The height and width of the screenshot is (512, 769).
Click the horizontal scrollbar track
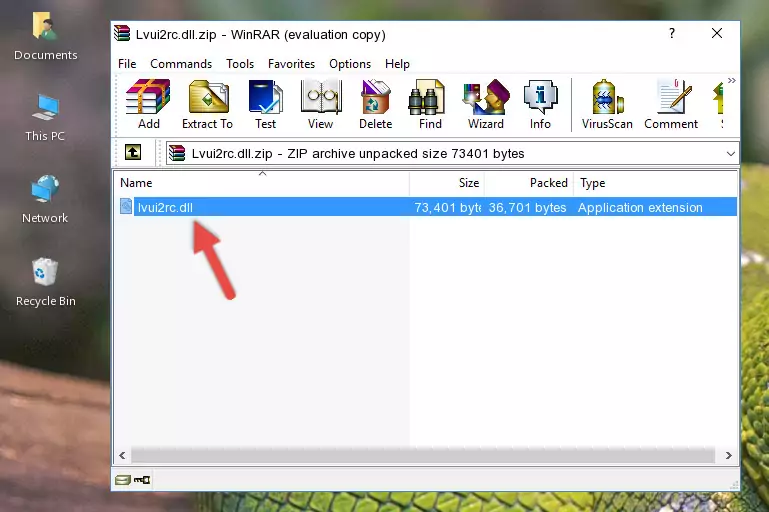(423, 456)
